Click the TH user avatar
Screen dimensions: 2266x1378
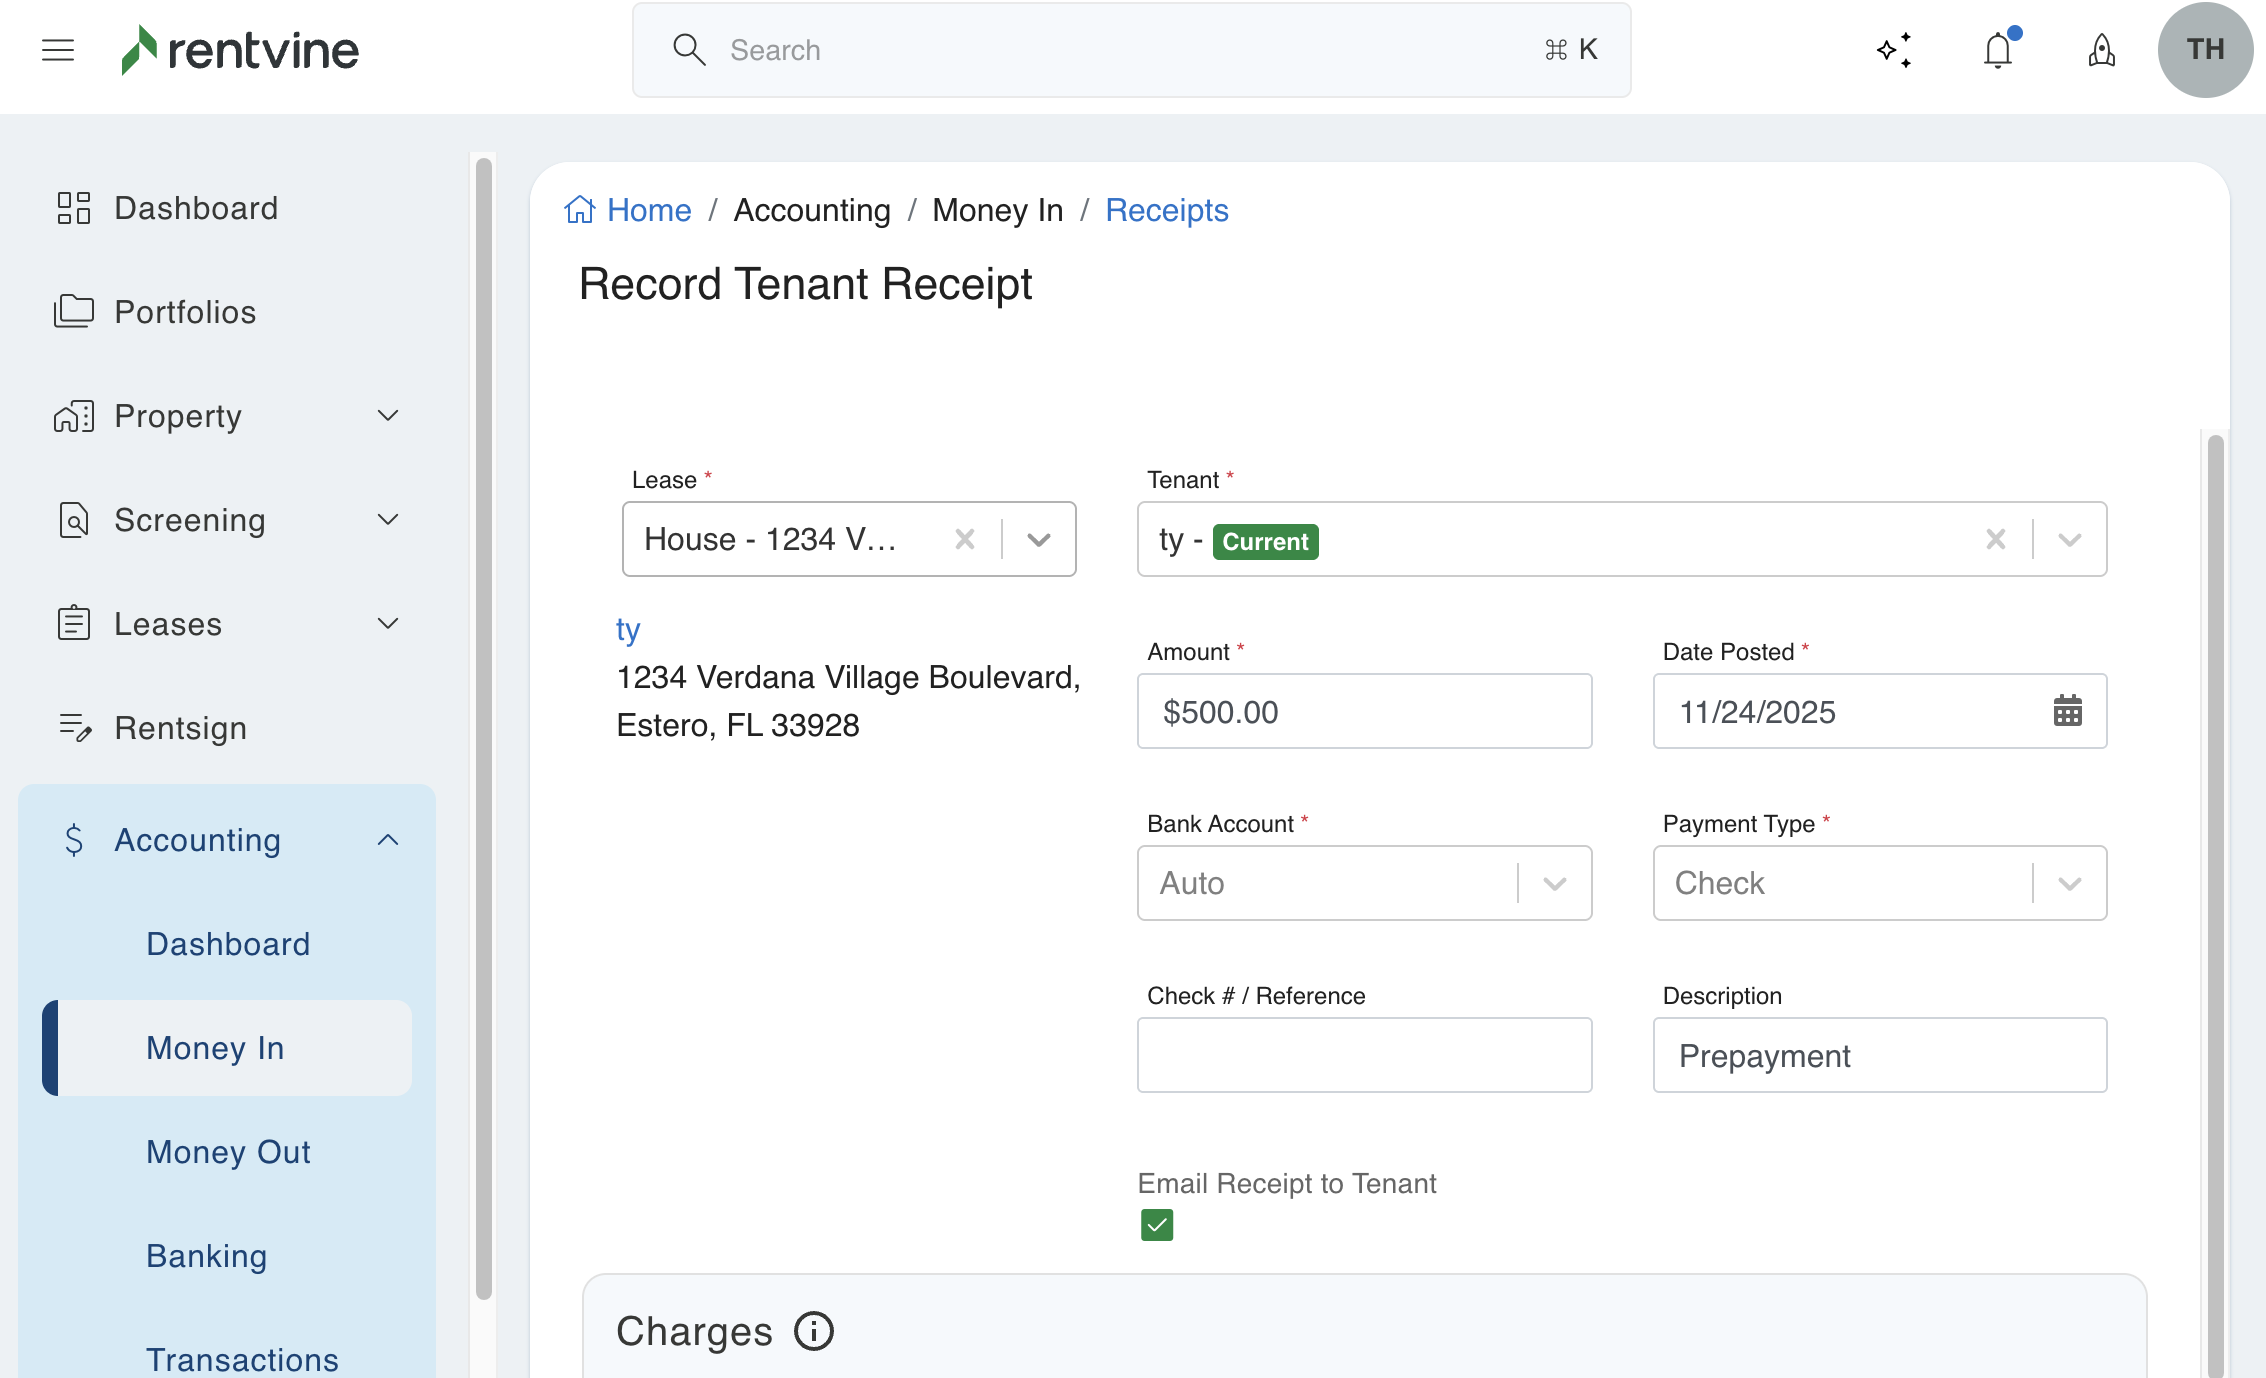pos(2204,50)
